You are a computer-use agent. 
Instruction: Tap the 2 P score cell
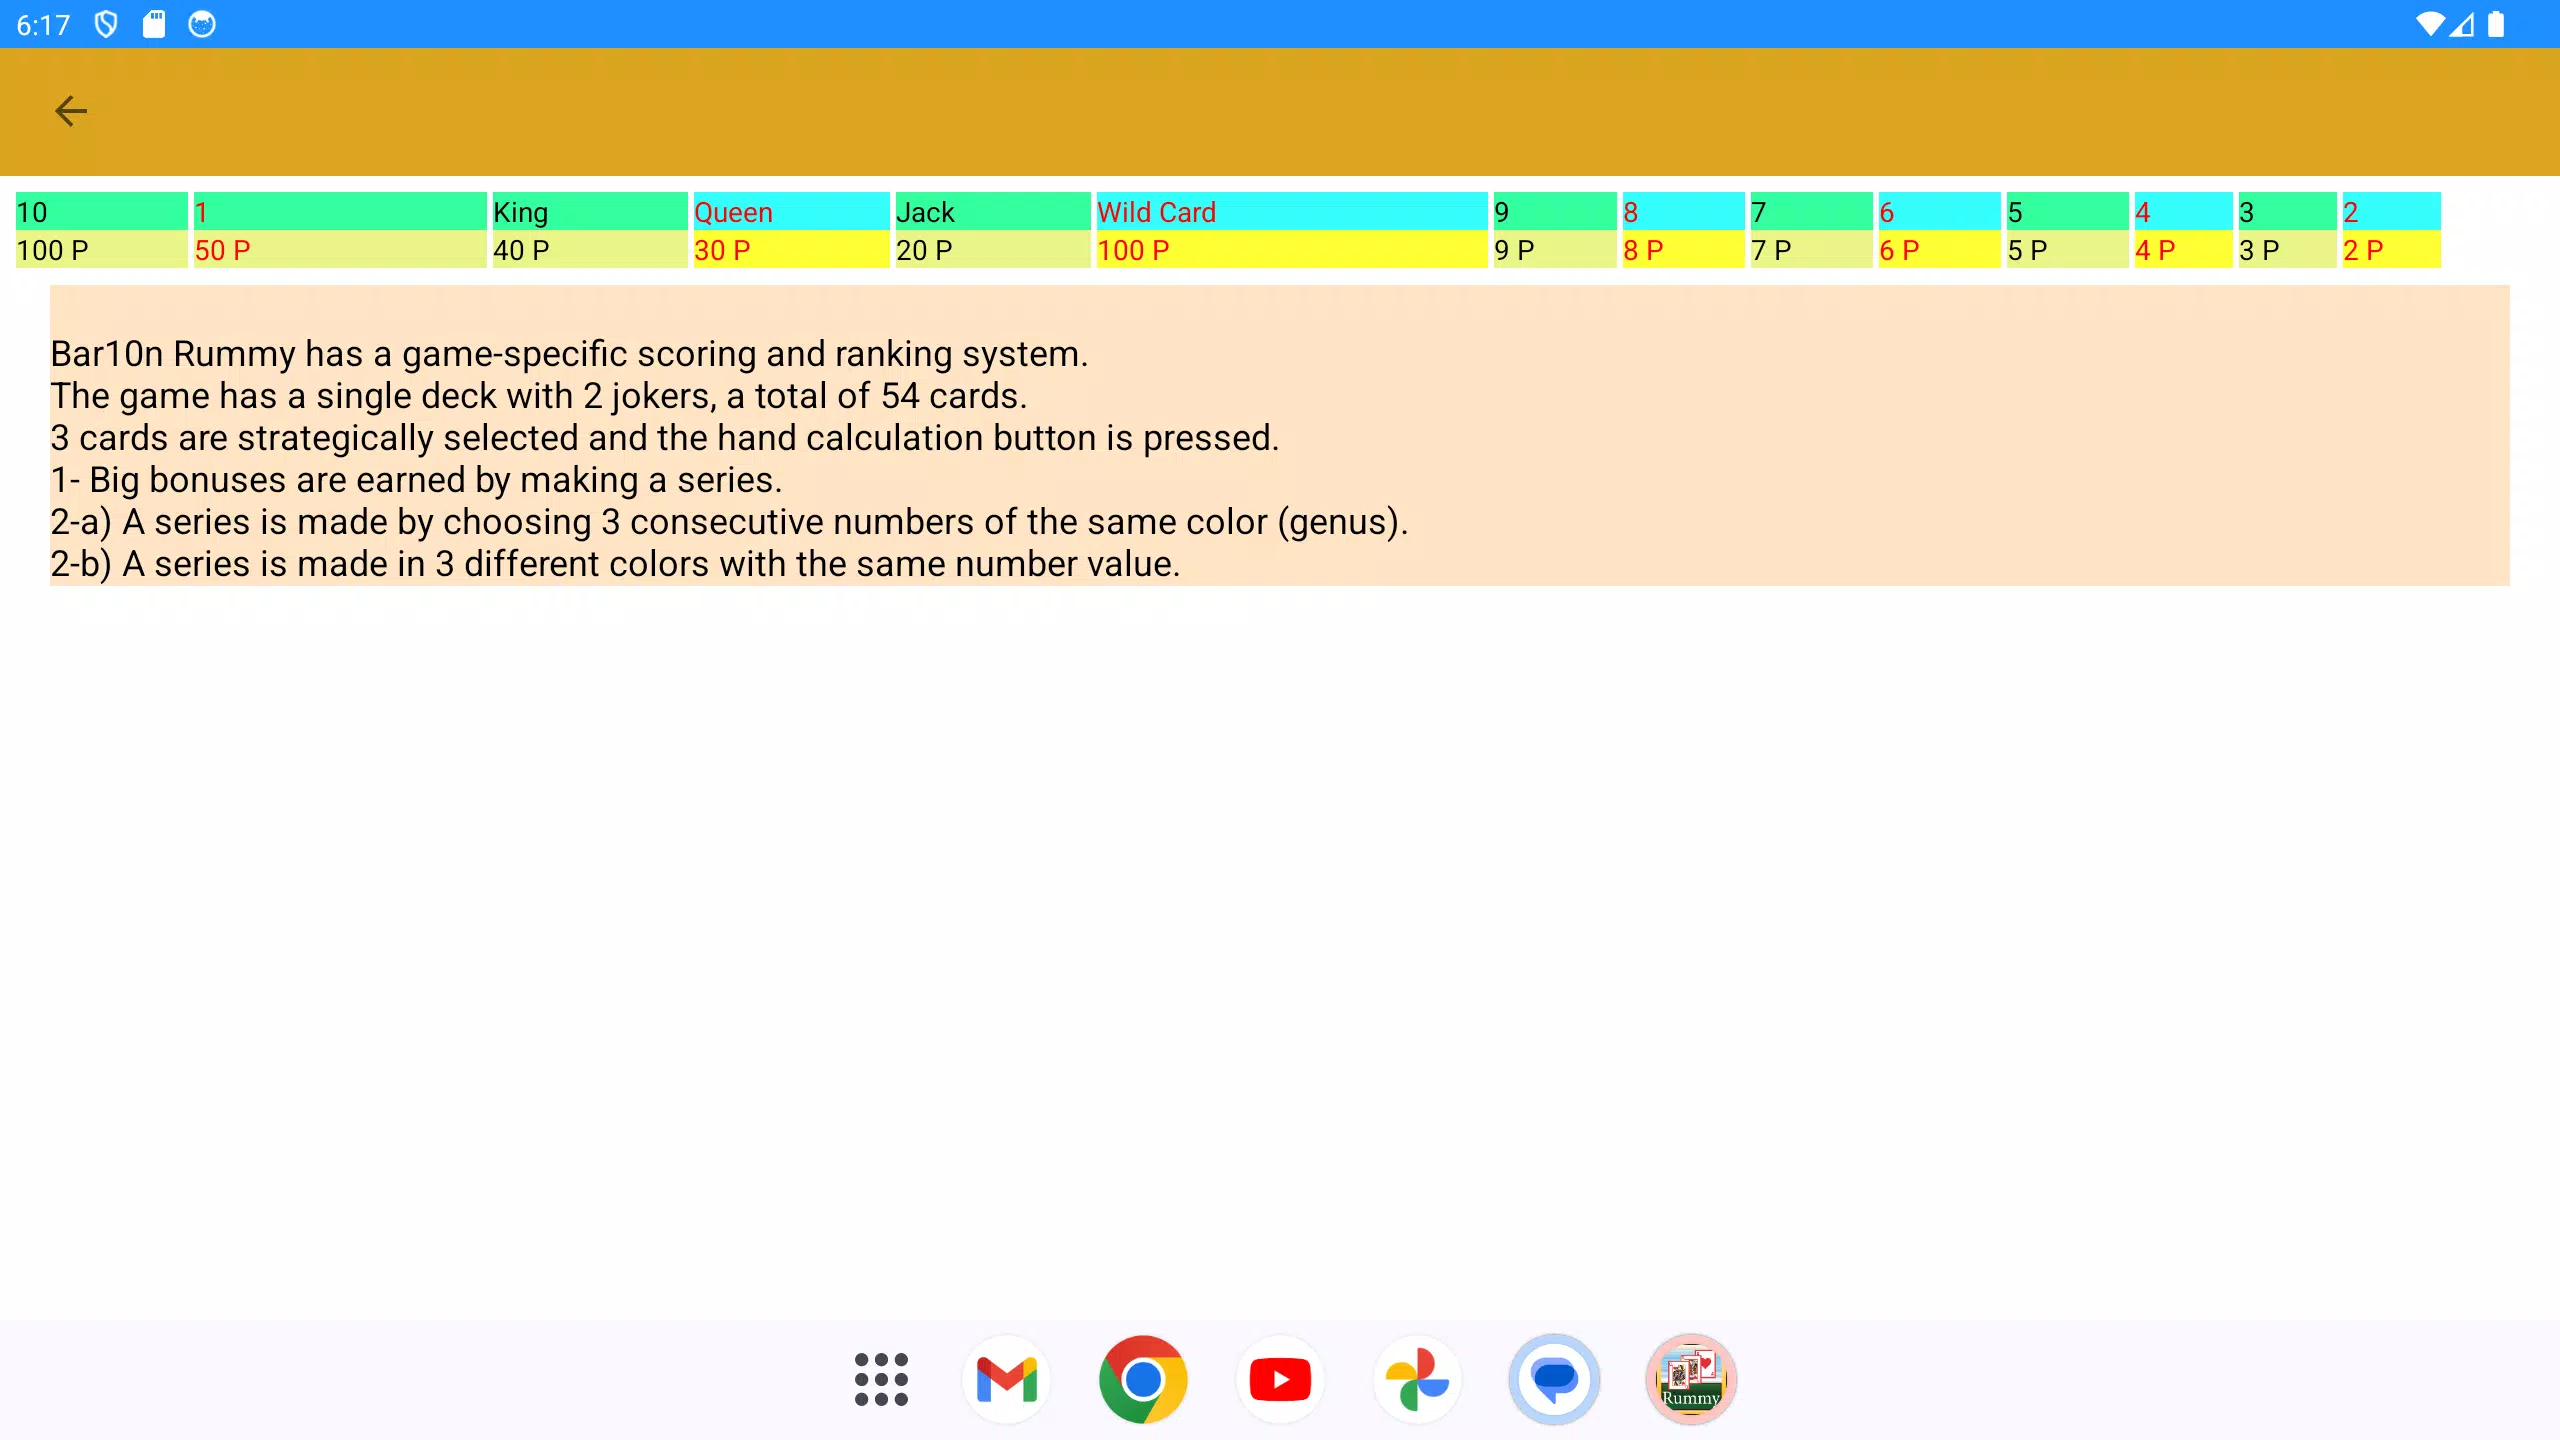[x=2390, y=250]
